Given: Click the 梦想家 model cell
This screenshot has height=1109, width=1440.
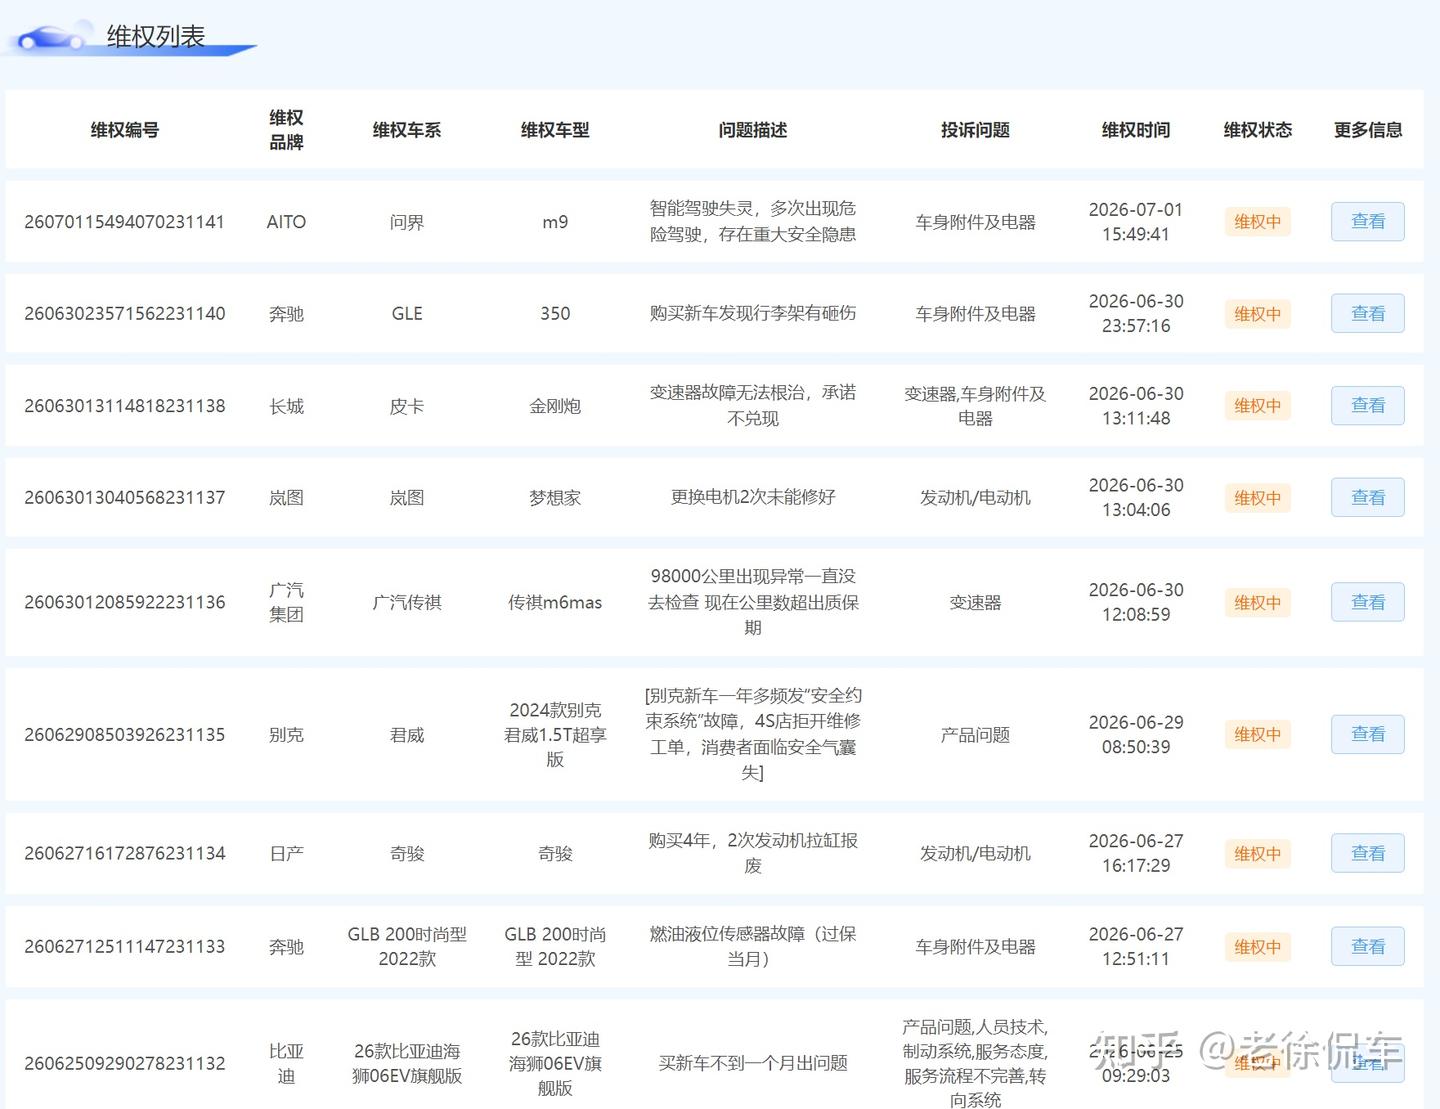Looking at the screenshot, I should (x=555, y=498).
